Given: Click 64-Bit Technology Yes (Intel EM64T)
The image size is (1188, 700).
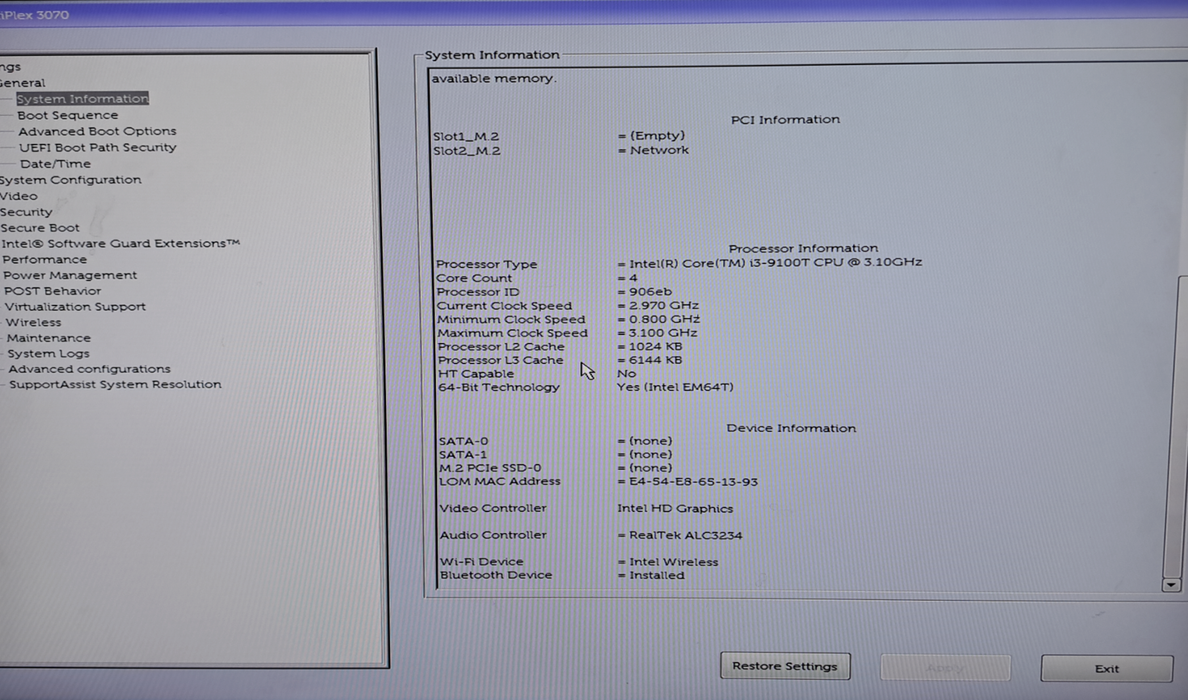Looking at the screenshot, I should (x=675, y=387).
